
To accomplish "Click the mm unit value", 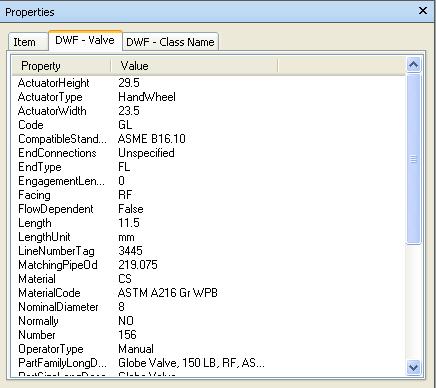I will click(x=126, y=237).
